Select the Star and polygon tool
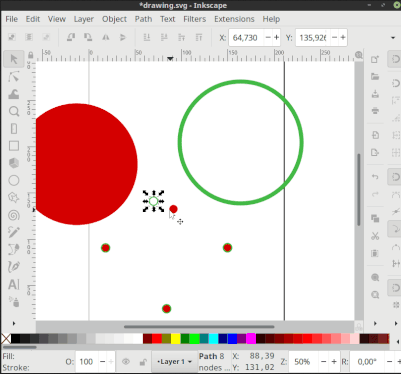This screenshot has width=401, height=374. click(x=14, y=198)
